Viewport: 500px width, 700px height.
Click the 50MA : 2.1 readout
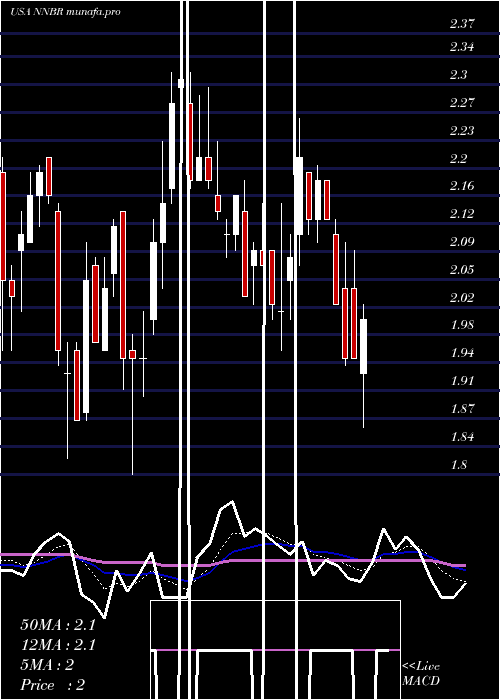coord(58,625)
